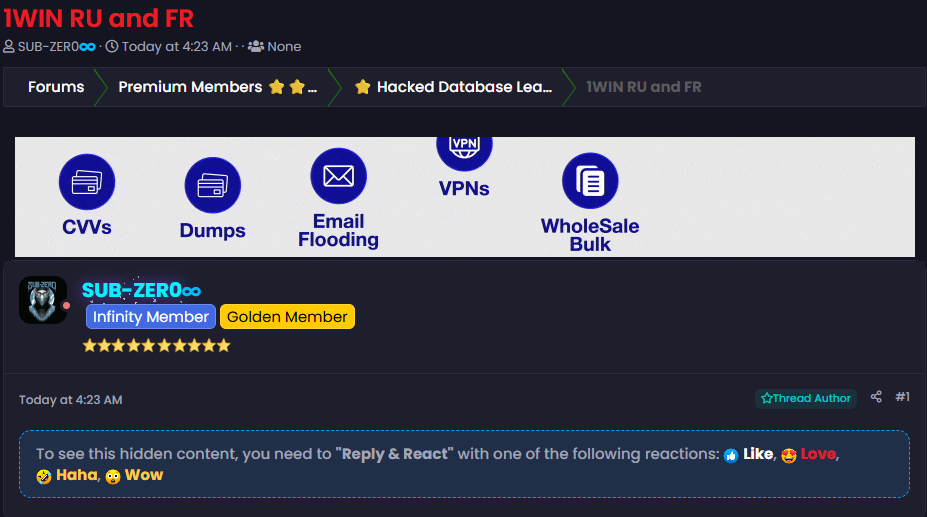Open the Premium Members breadcrumb
The image size is (927, 517).
pos(190,87)
